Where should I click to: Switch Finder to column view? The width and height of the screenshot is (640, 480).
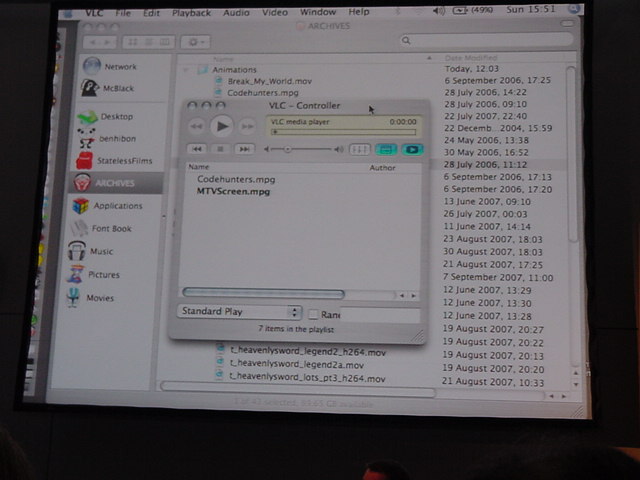[165, 42]
